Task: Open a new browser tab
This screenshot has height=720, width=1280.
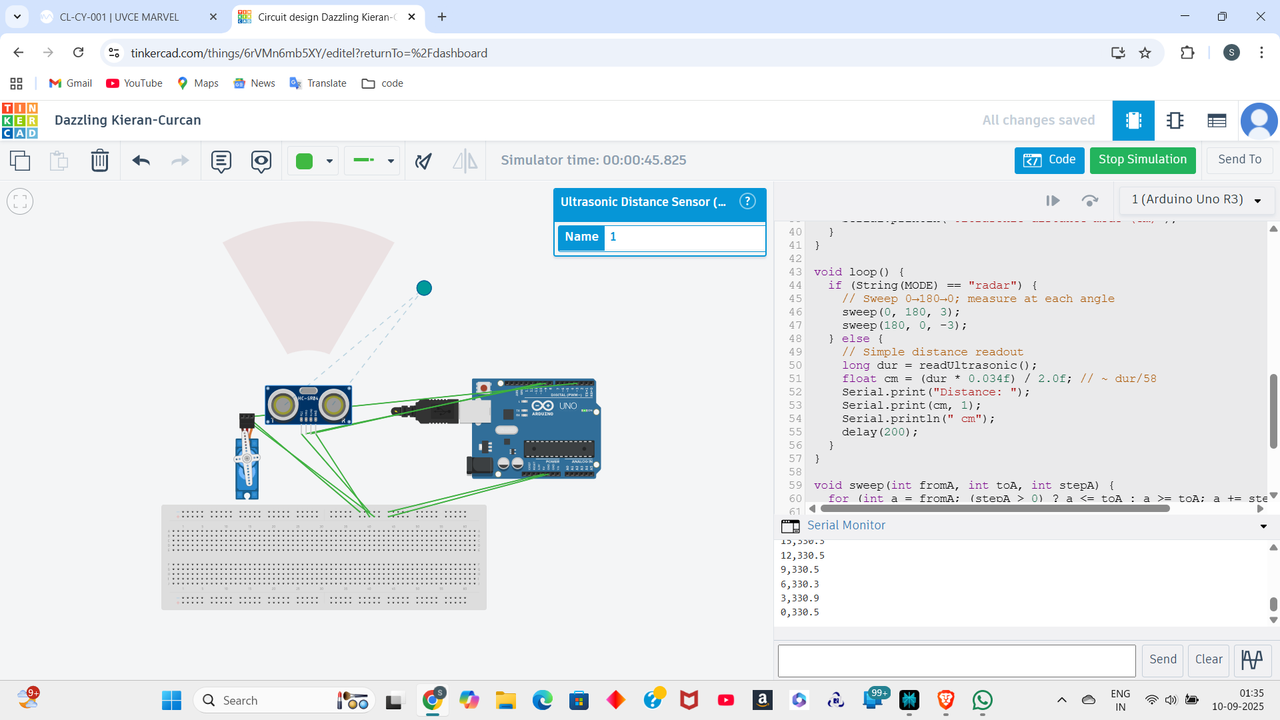Action: coord(442,17)
